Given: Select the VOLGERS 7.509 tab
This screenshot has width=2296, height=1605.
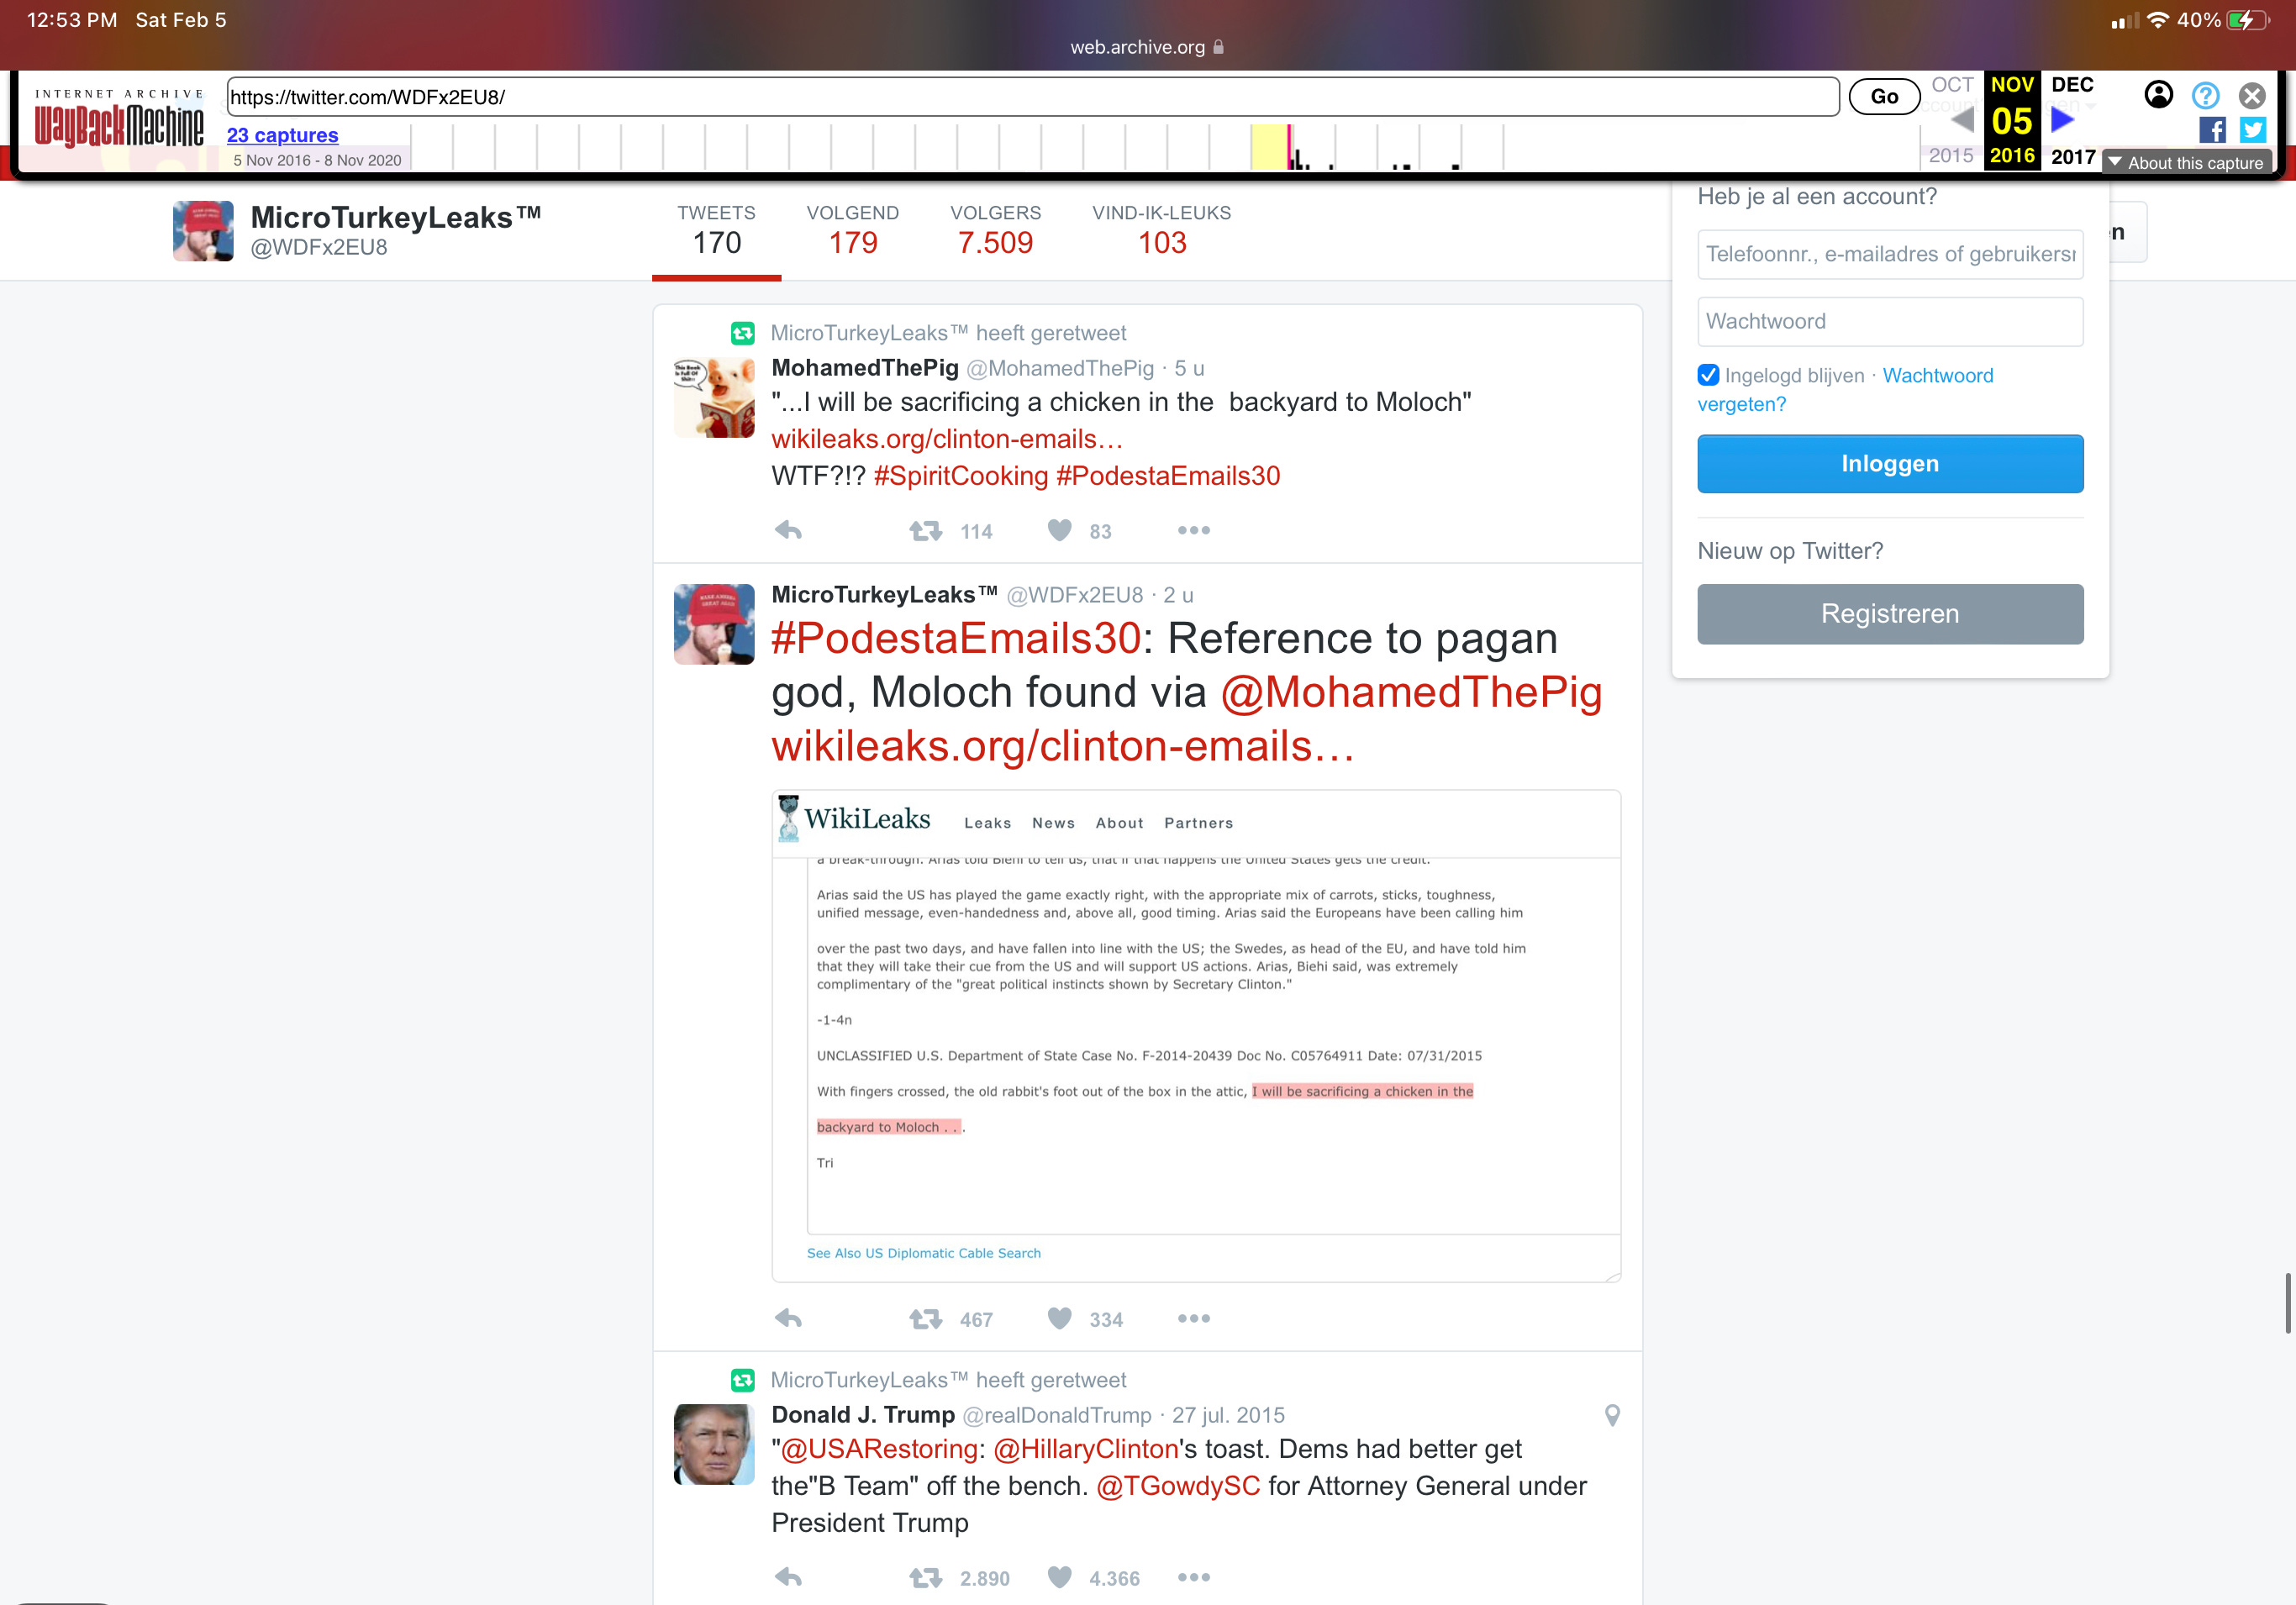Looking at the screenshot, I should tap(995, 231).
